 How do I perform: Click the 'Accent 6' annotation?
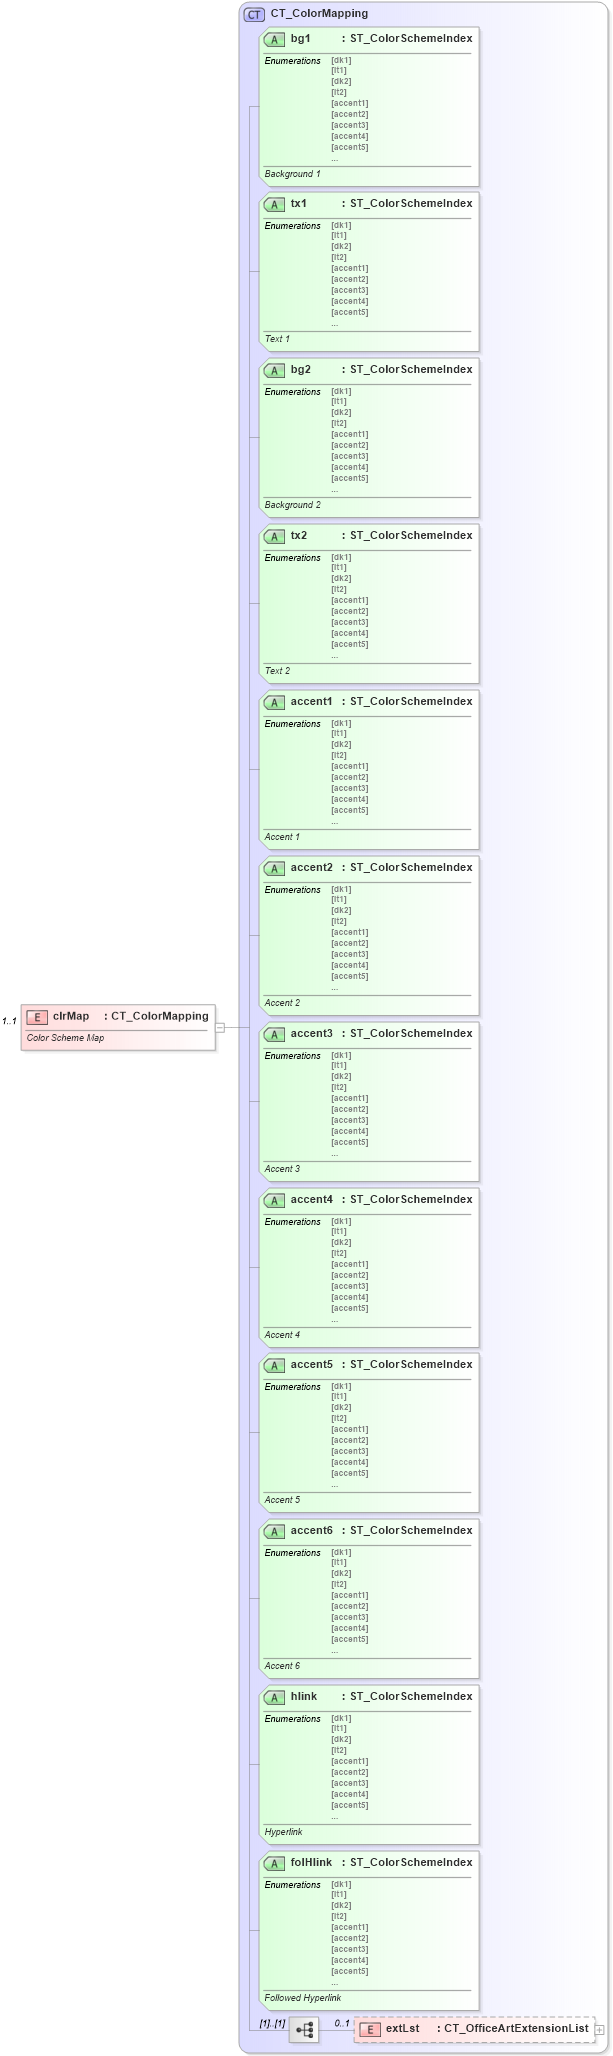[282, 1666]
